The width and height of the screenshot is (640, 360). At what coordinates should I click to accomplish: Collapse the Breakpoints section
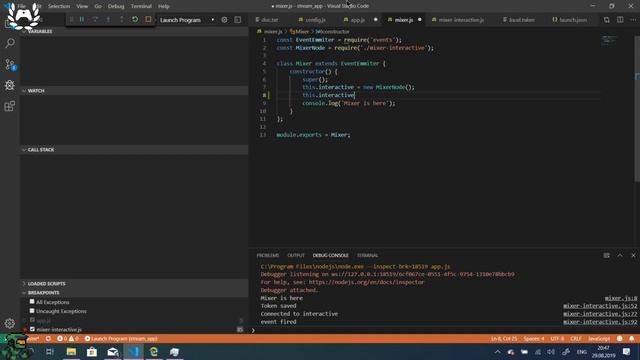[134, 293]
